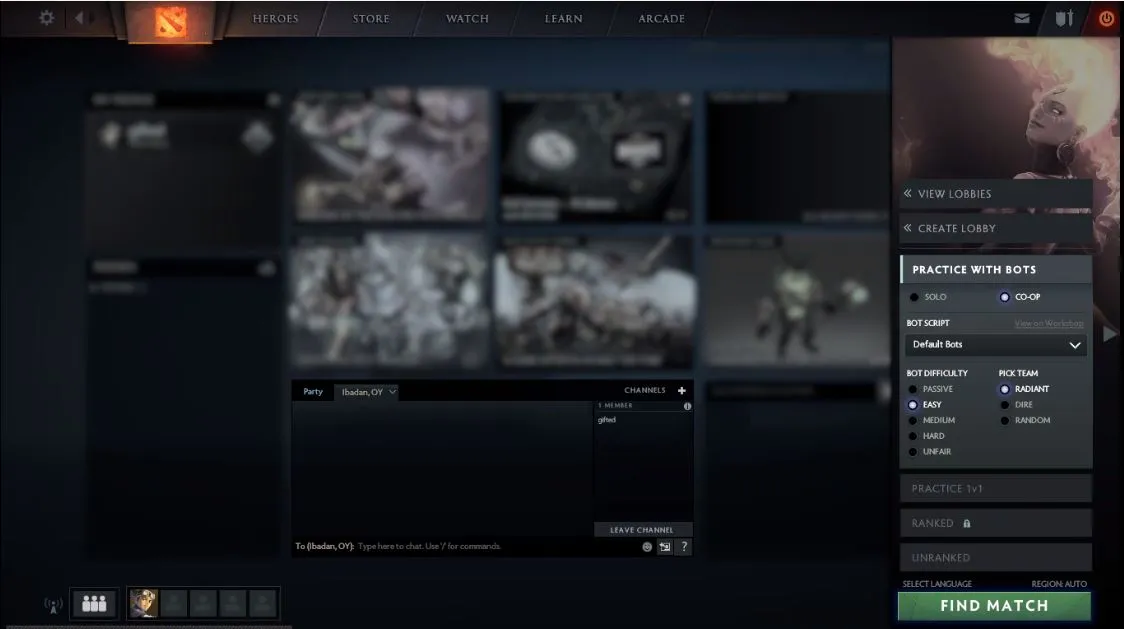Click LEAVE CHANNEL button
Image resolution: width=1124 pixels, height=629 pixels.
pos(642,530)
